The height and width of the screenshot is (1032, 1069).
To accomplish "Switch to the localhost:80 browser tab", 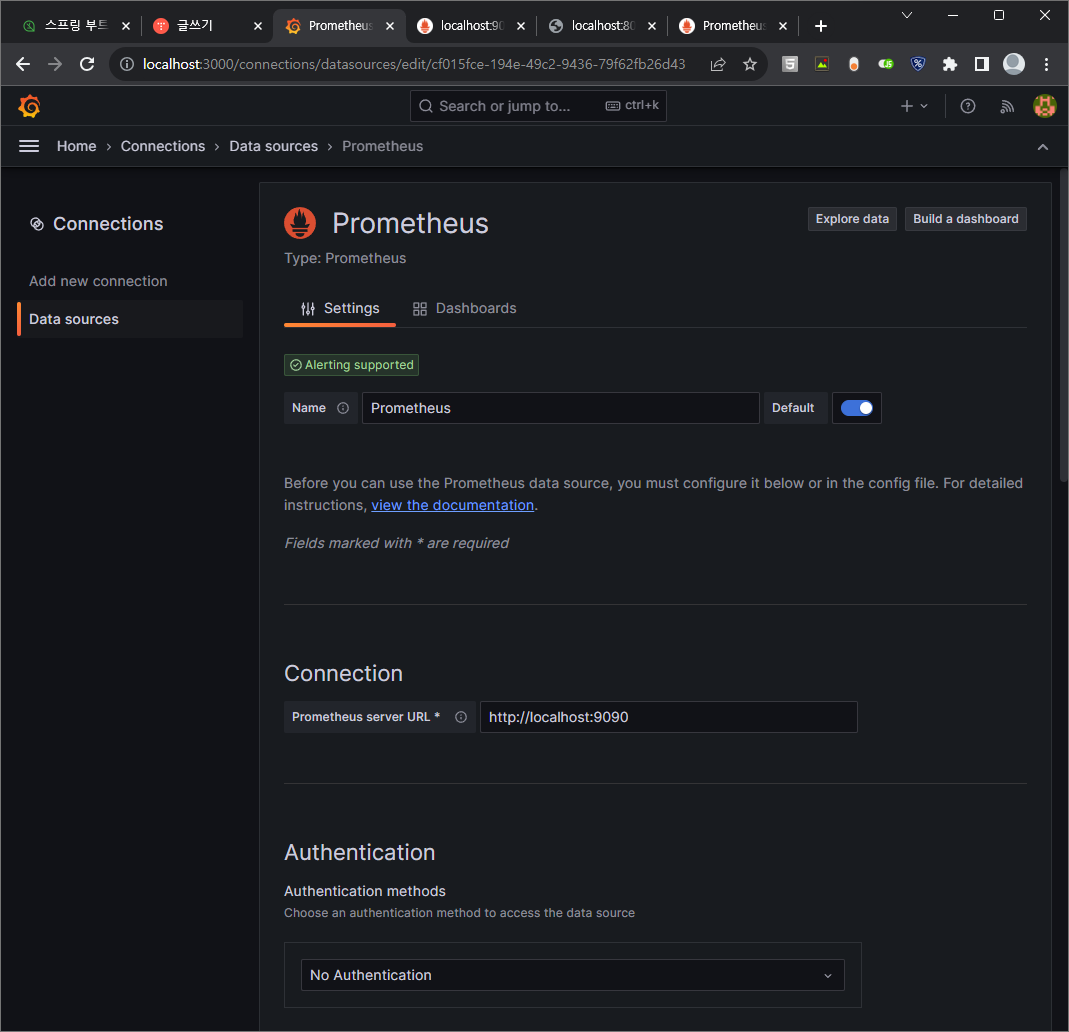I will 603,26.
